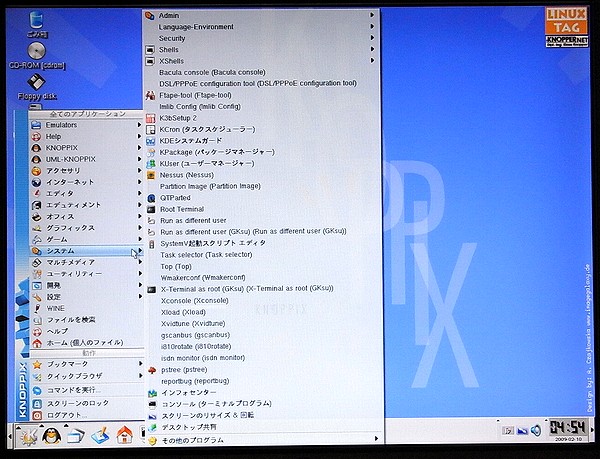This screenshot has height=459, width=600.
Task: Launch DSL/PPPoE configuration tool
Action: click(x=258, y=83)
